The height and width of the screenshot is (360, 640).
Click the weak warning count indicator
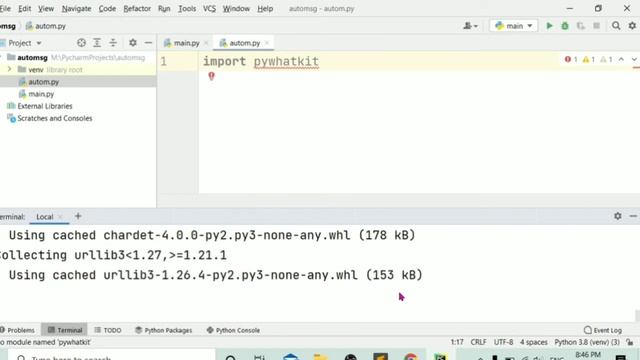[x=606, y=60]
